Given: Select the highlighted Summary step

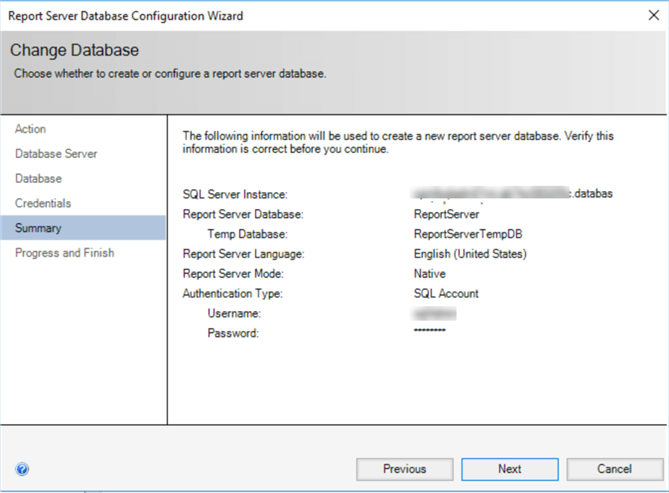Looking at the screenshot, I should pos(38,228).
